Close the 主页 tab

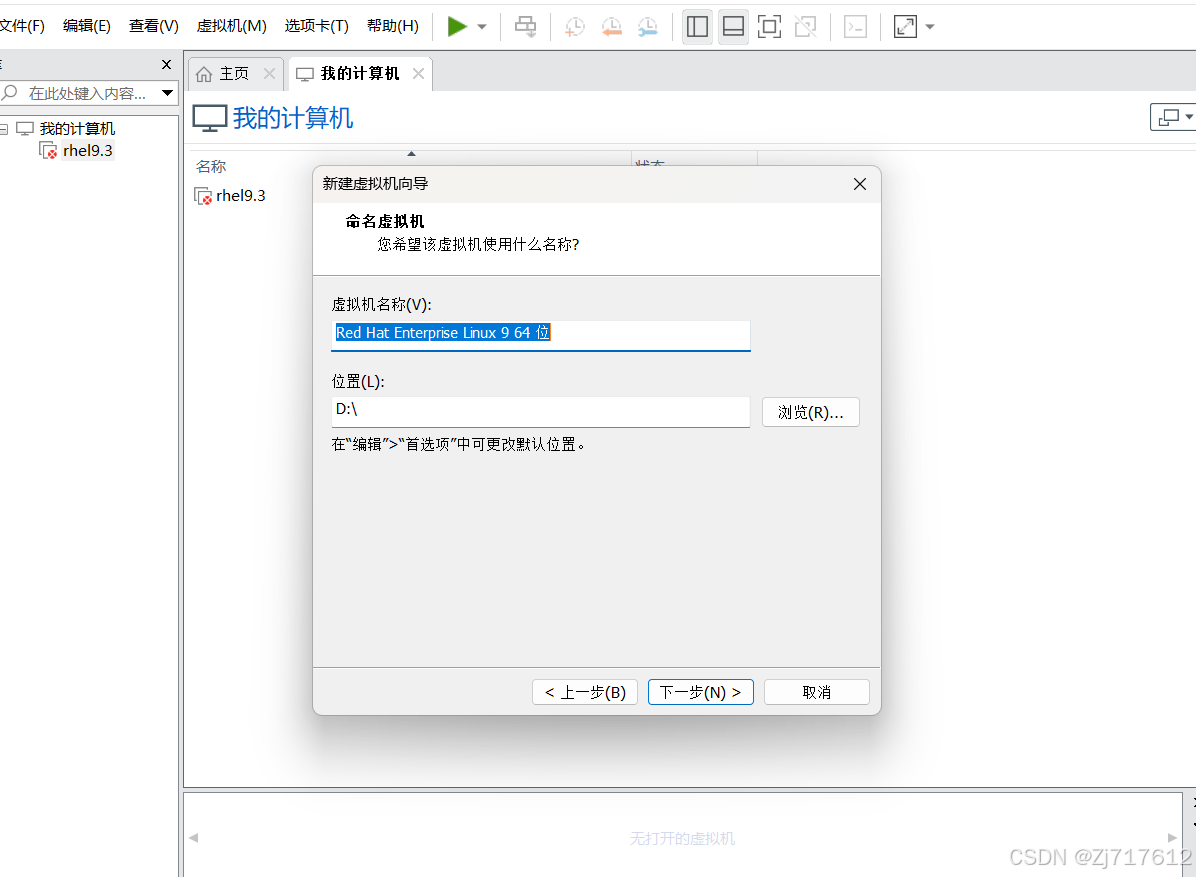coord(269,73)
